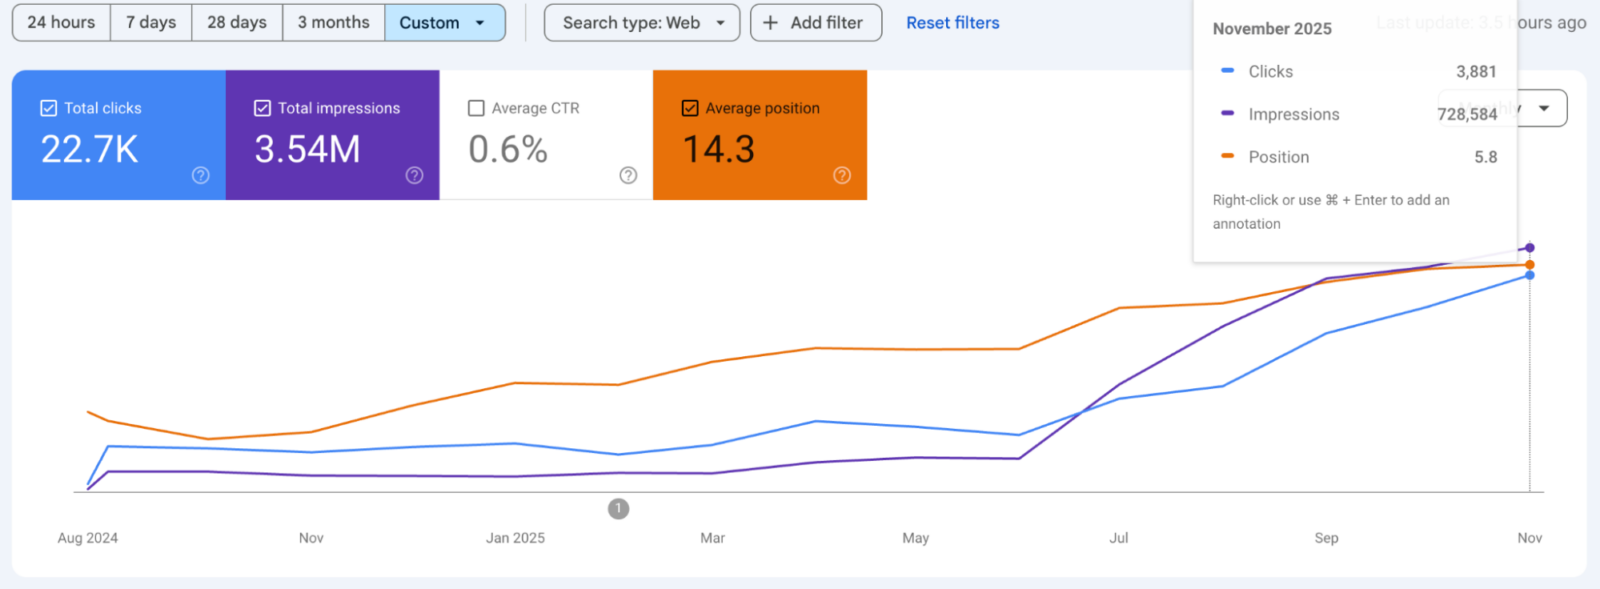Click the Reset filters link
Viewport: 1600px width, 589px height.
click(x=953, y=22)
